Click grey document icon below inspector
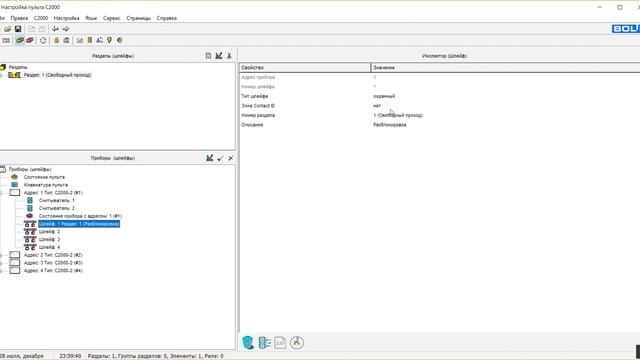This screenshot has height=360, width=640. 280,342
